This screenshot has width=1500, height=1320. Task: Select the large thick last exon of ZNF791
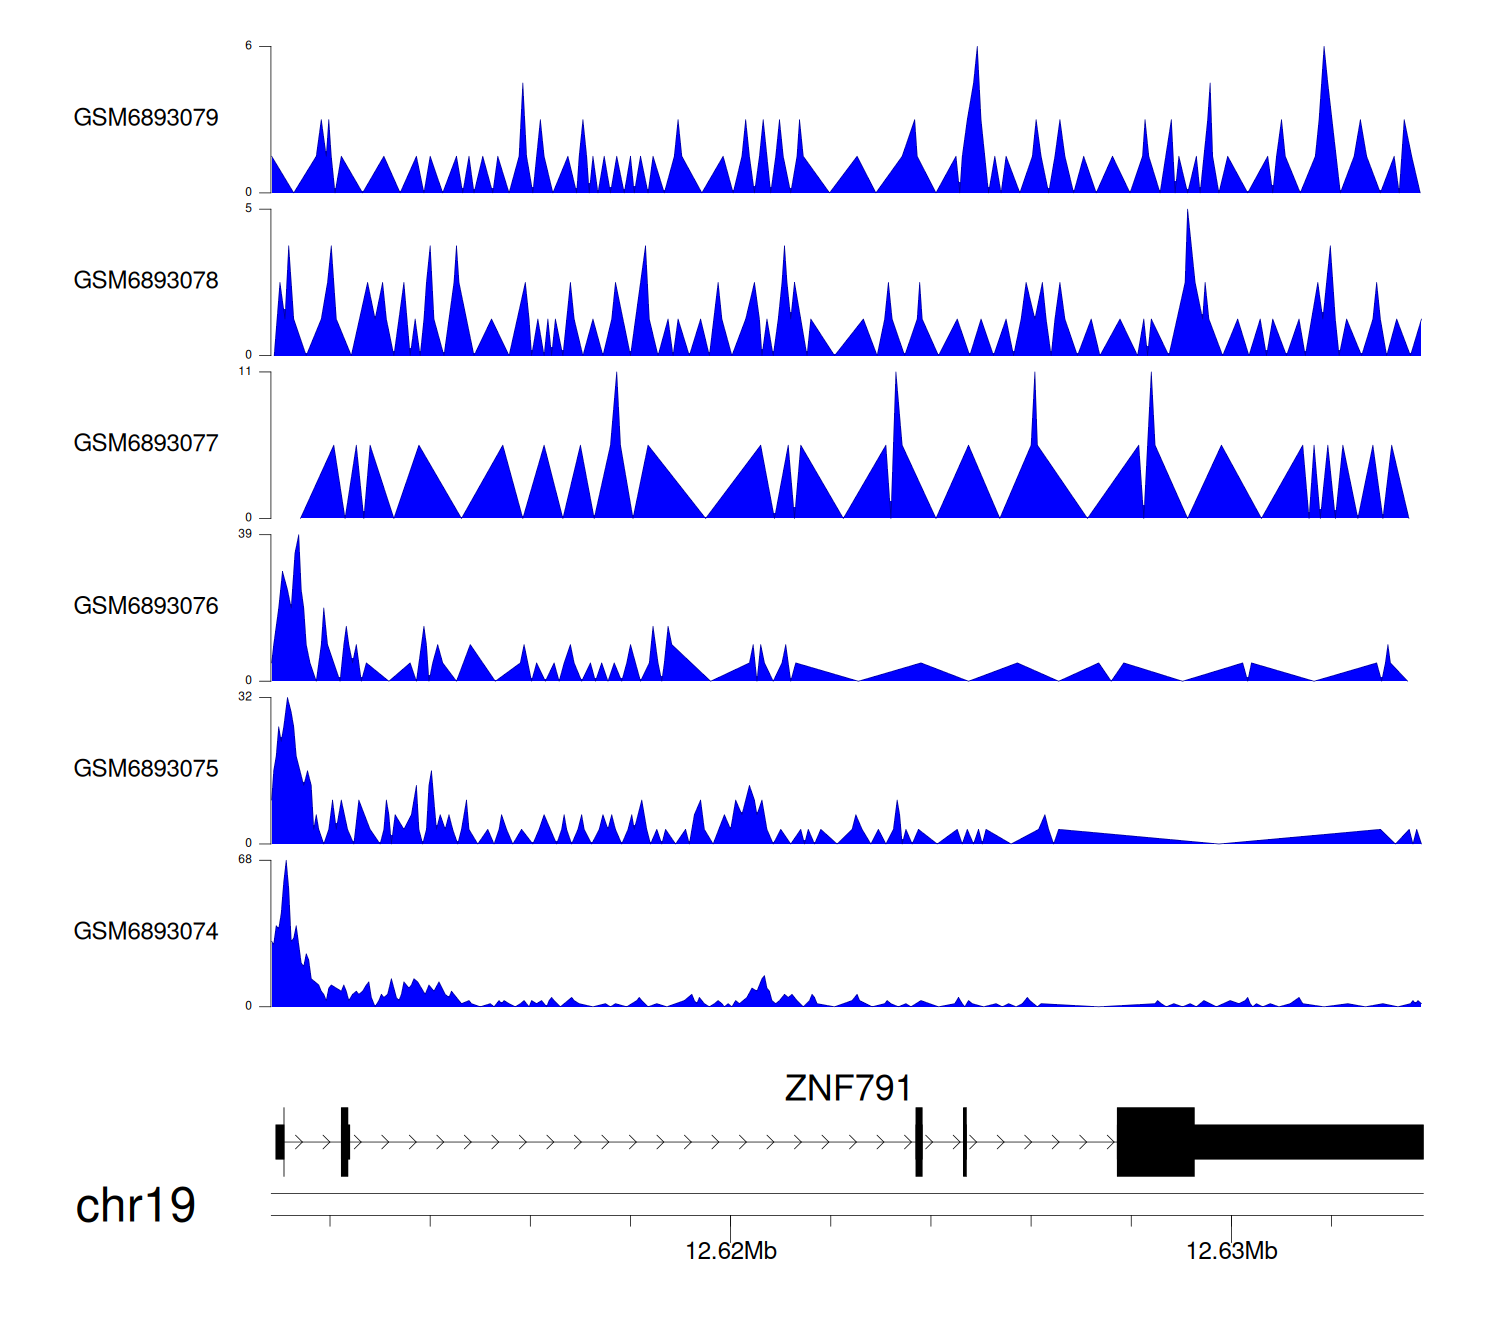(x=1155, y=1141)
